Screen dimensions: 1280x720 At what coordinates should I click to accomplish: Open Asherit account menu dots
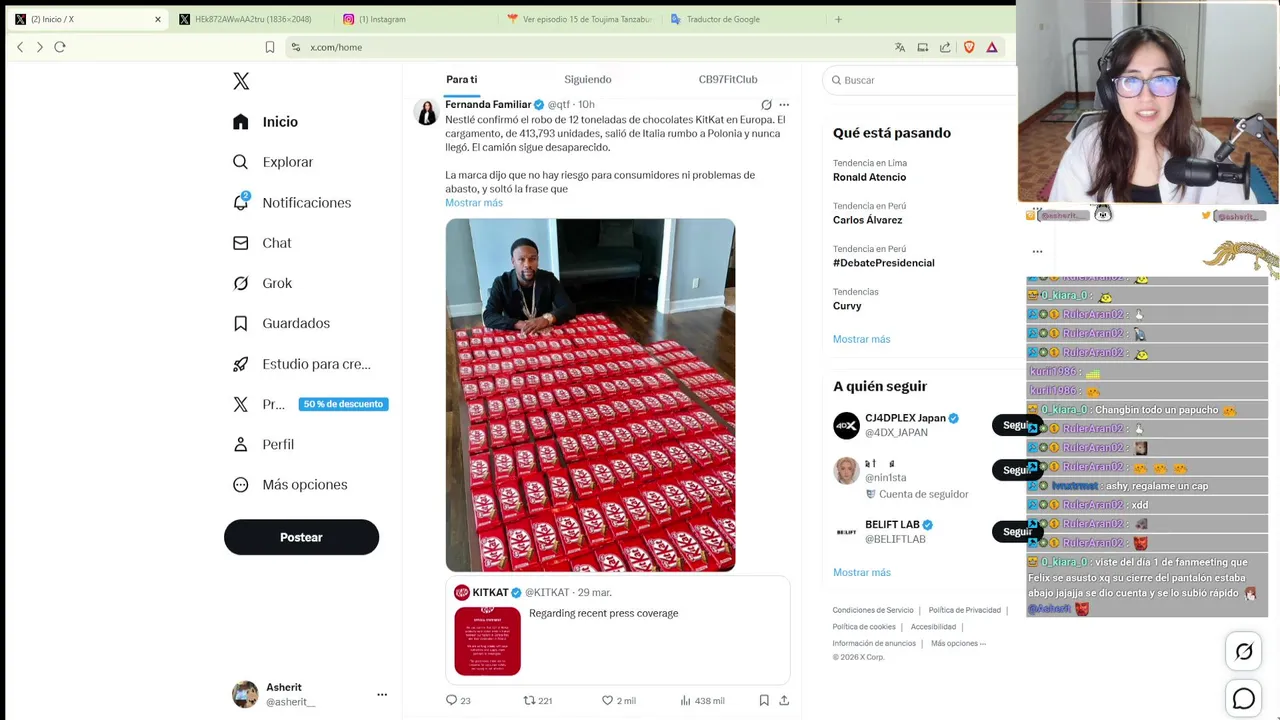[x=381, y=694]
